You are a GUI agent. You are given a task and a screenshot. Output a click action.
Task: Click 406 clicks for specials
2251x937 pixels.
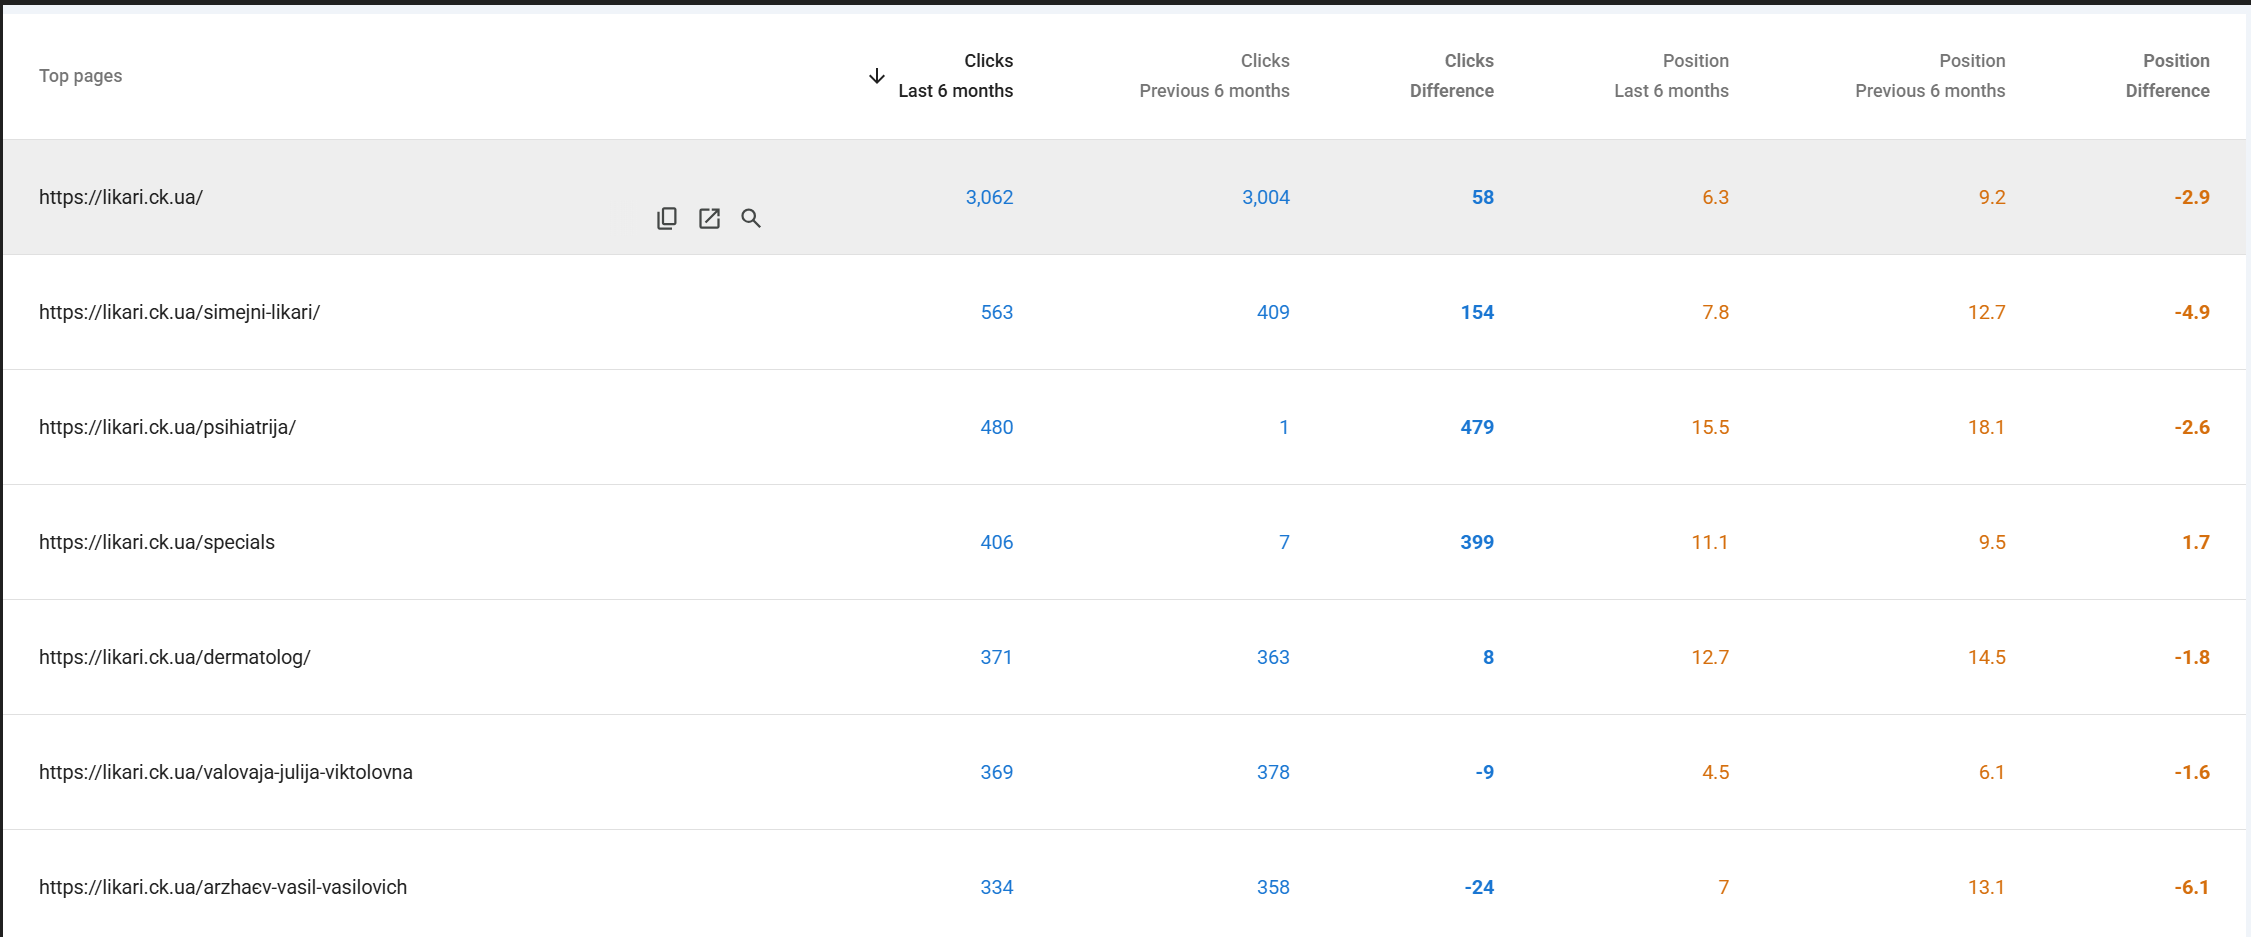click(997, 542)
